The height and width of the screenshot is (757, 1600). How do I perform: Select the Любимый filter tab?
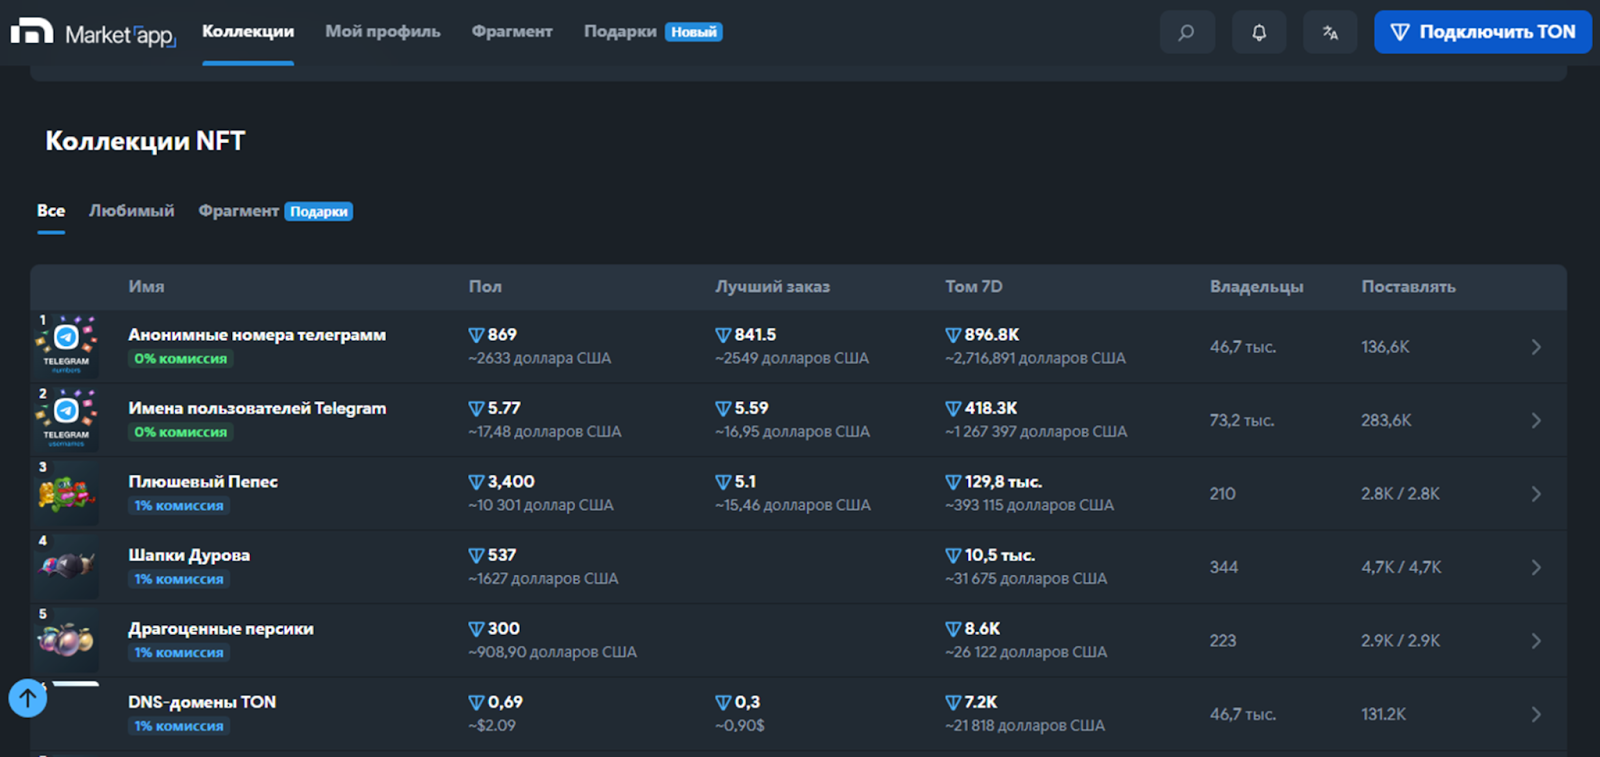tap(131, 211)
